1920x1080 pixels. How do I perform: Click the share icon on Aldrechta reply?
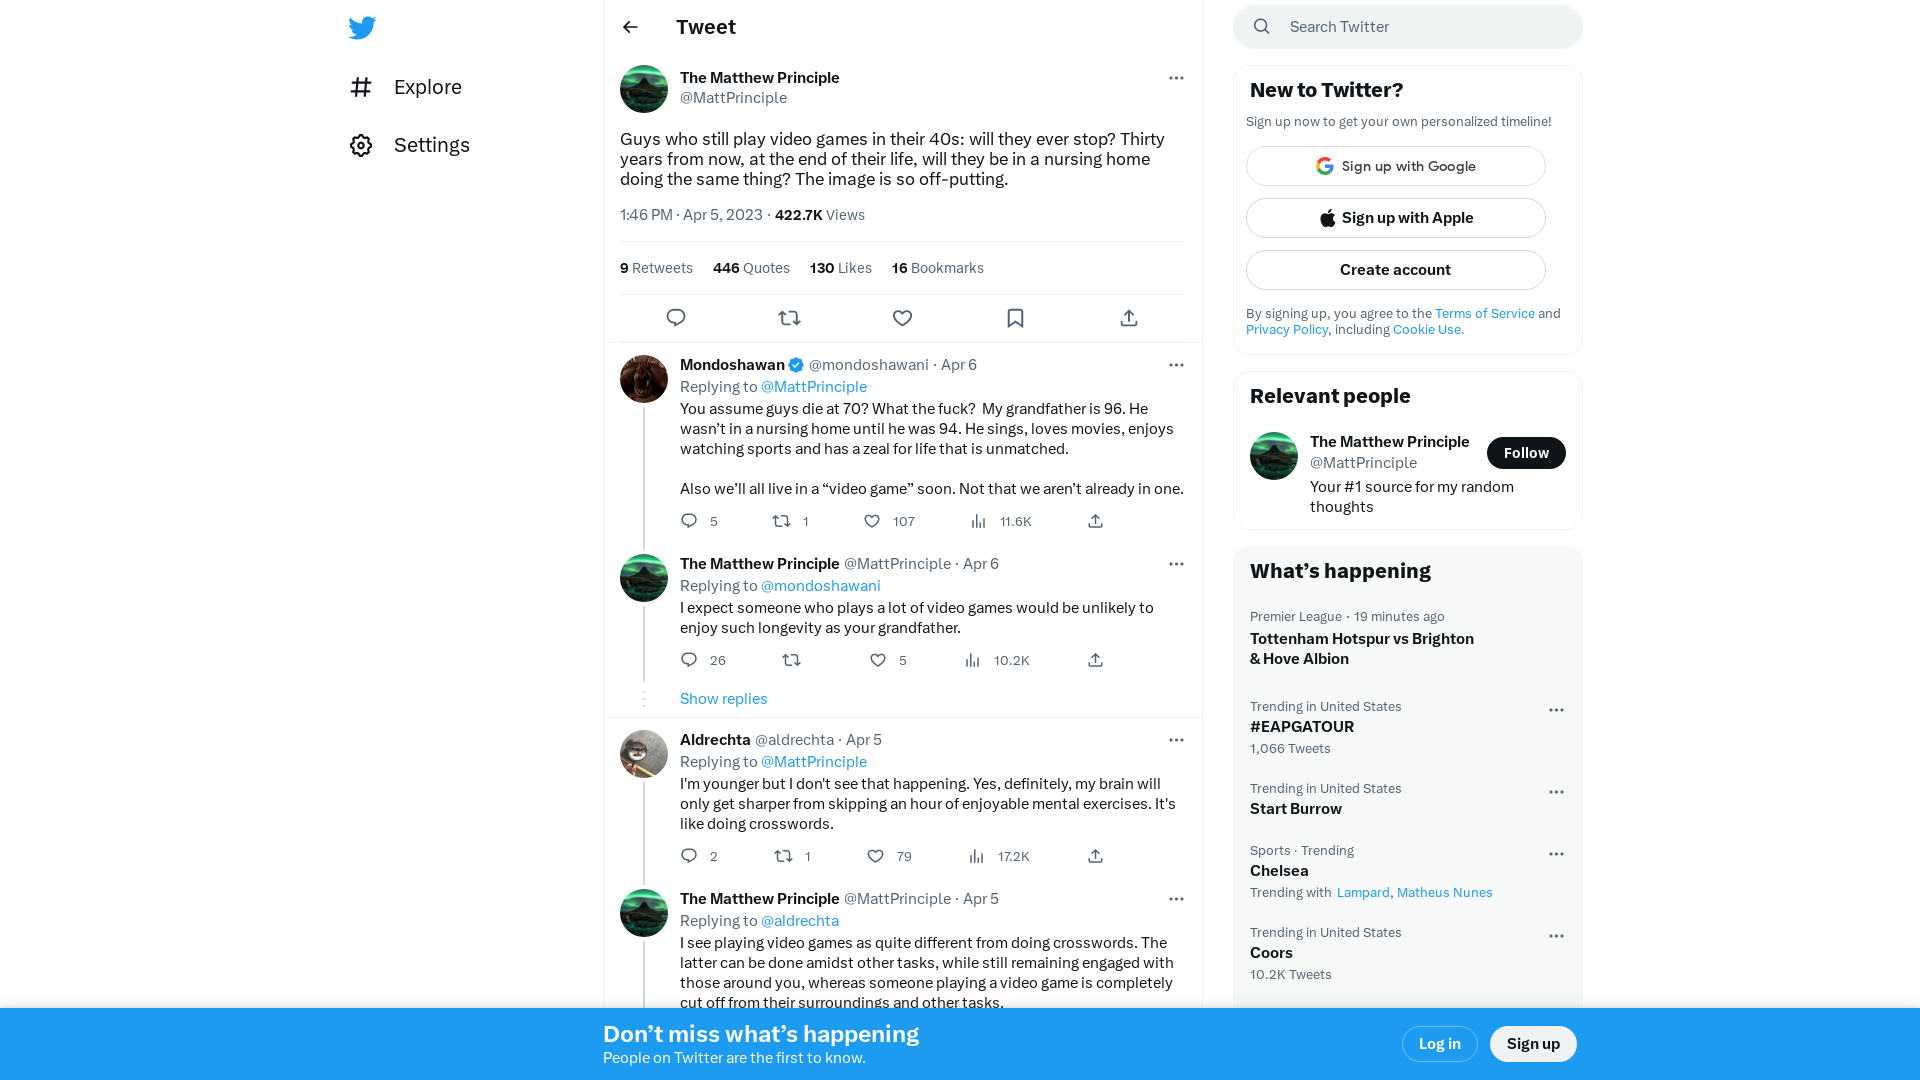pos(1095,856)
